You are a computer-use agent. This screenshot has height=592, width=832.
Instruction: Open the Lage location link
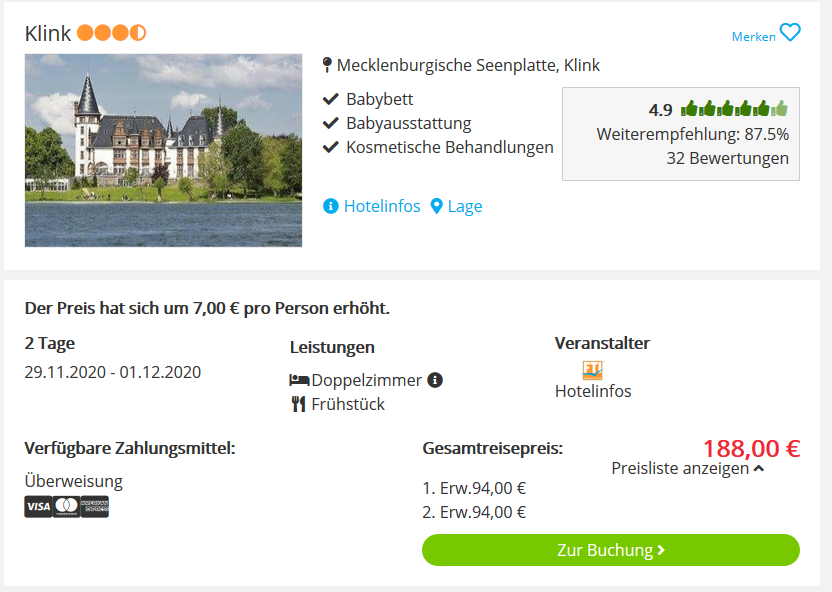pos(465,206)
